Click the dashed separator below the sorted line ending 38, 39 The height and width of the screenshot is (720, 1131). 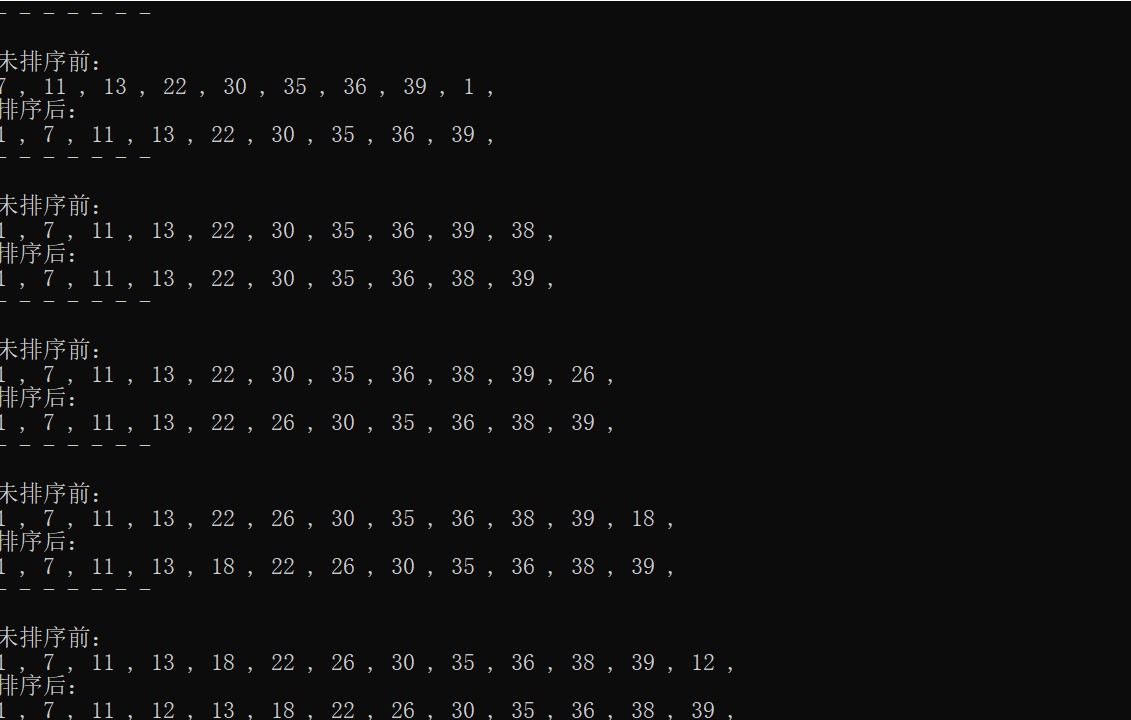pos(75,302)
